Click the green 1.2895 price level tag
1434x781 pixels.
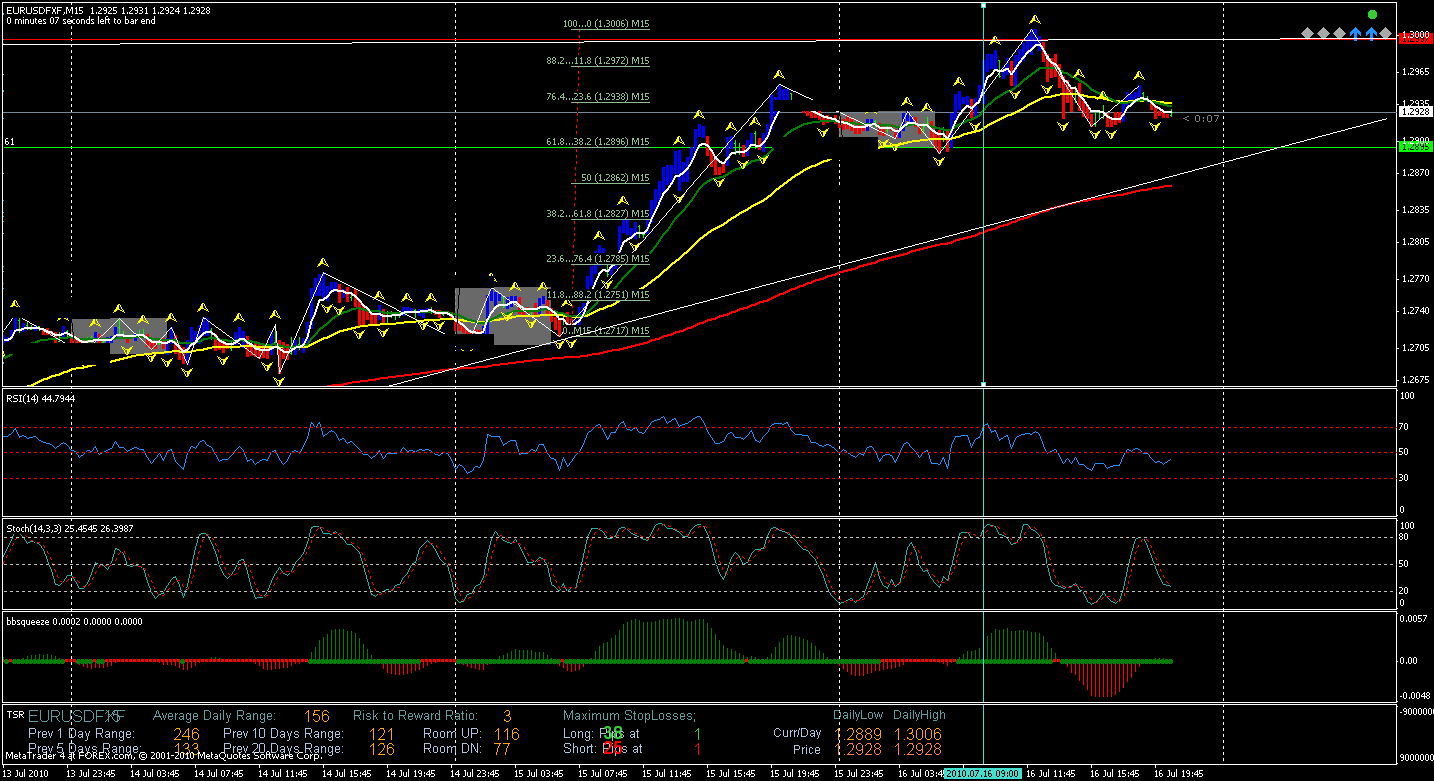[x=1416, y=148]
